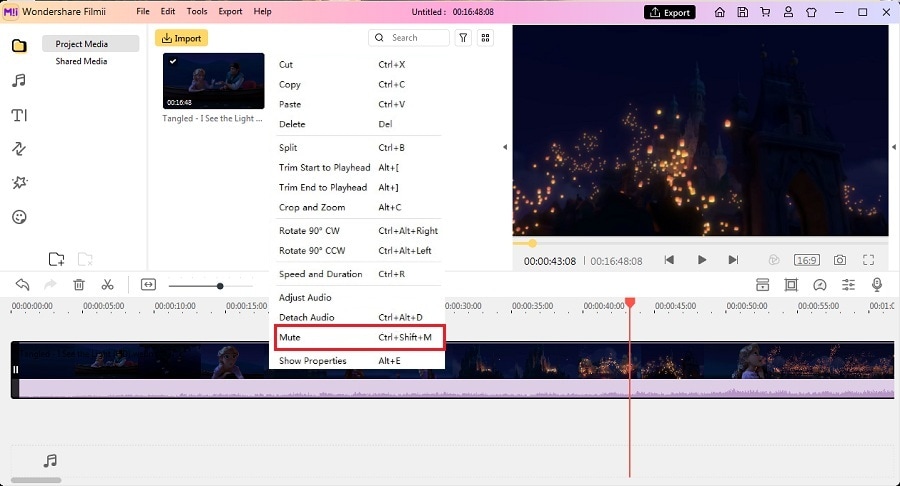The image size is (900, 486).
Task: Click the microphone voiceover icon
Action: click(x=876, y=285)
